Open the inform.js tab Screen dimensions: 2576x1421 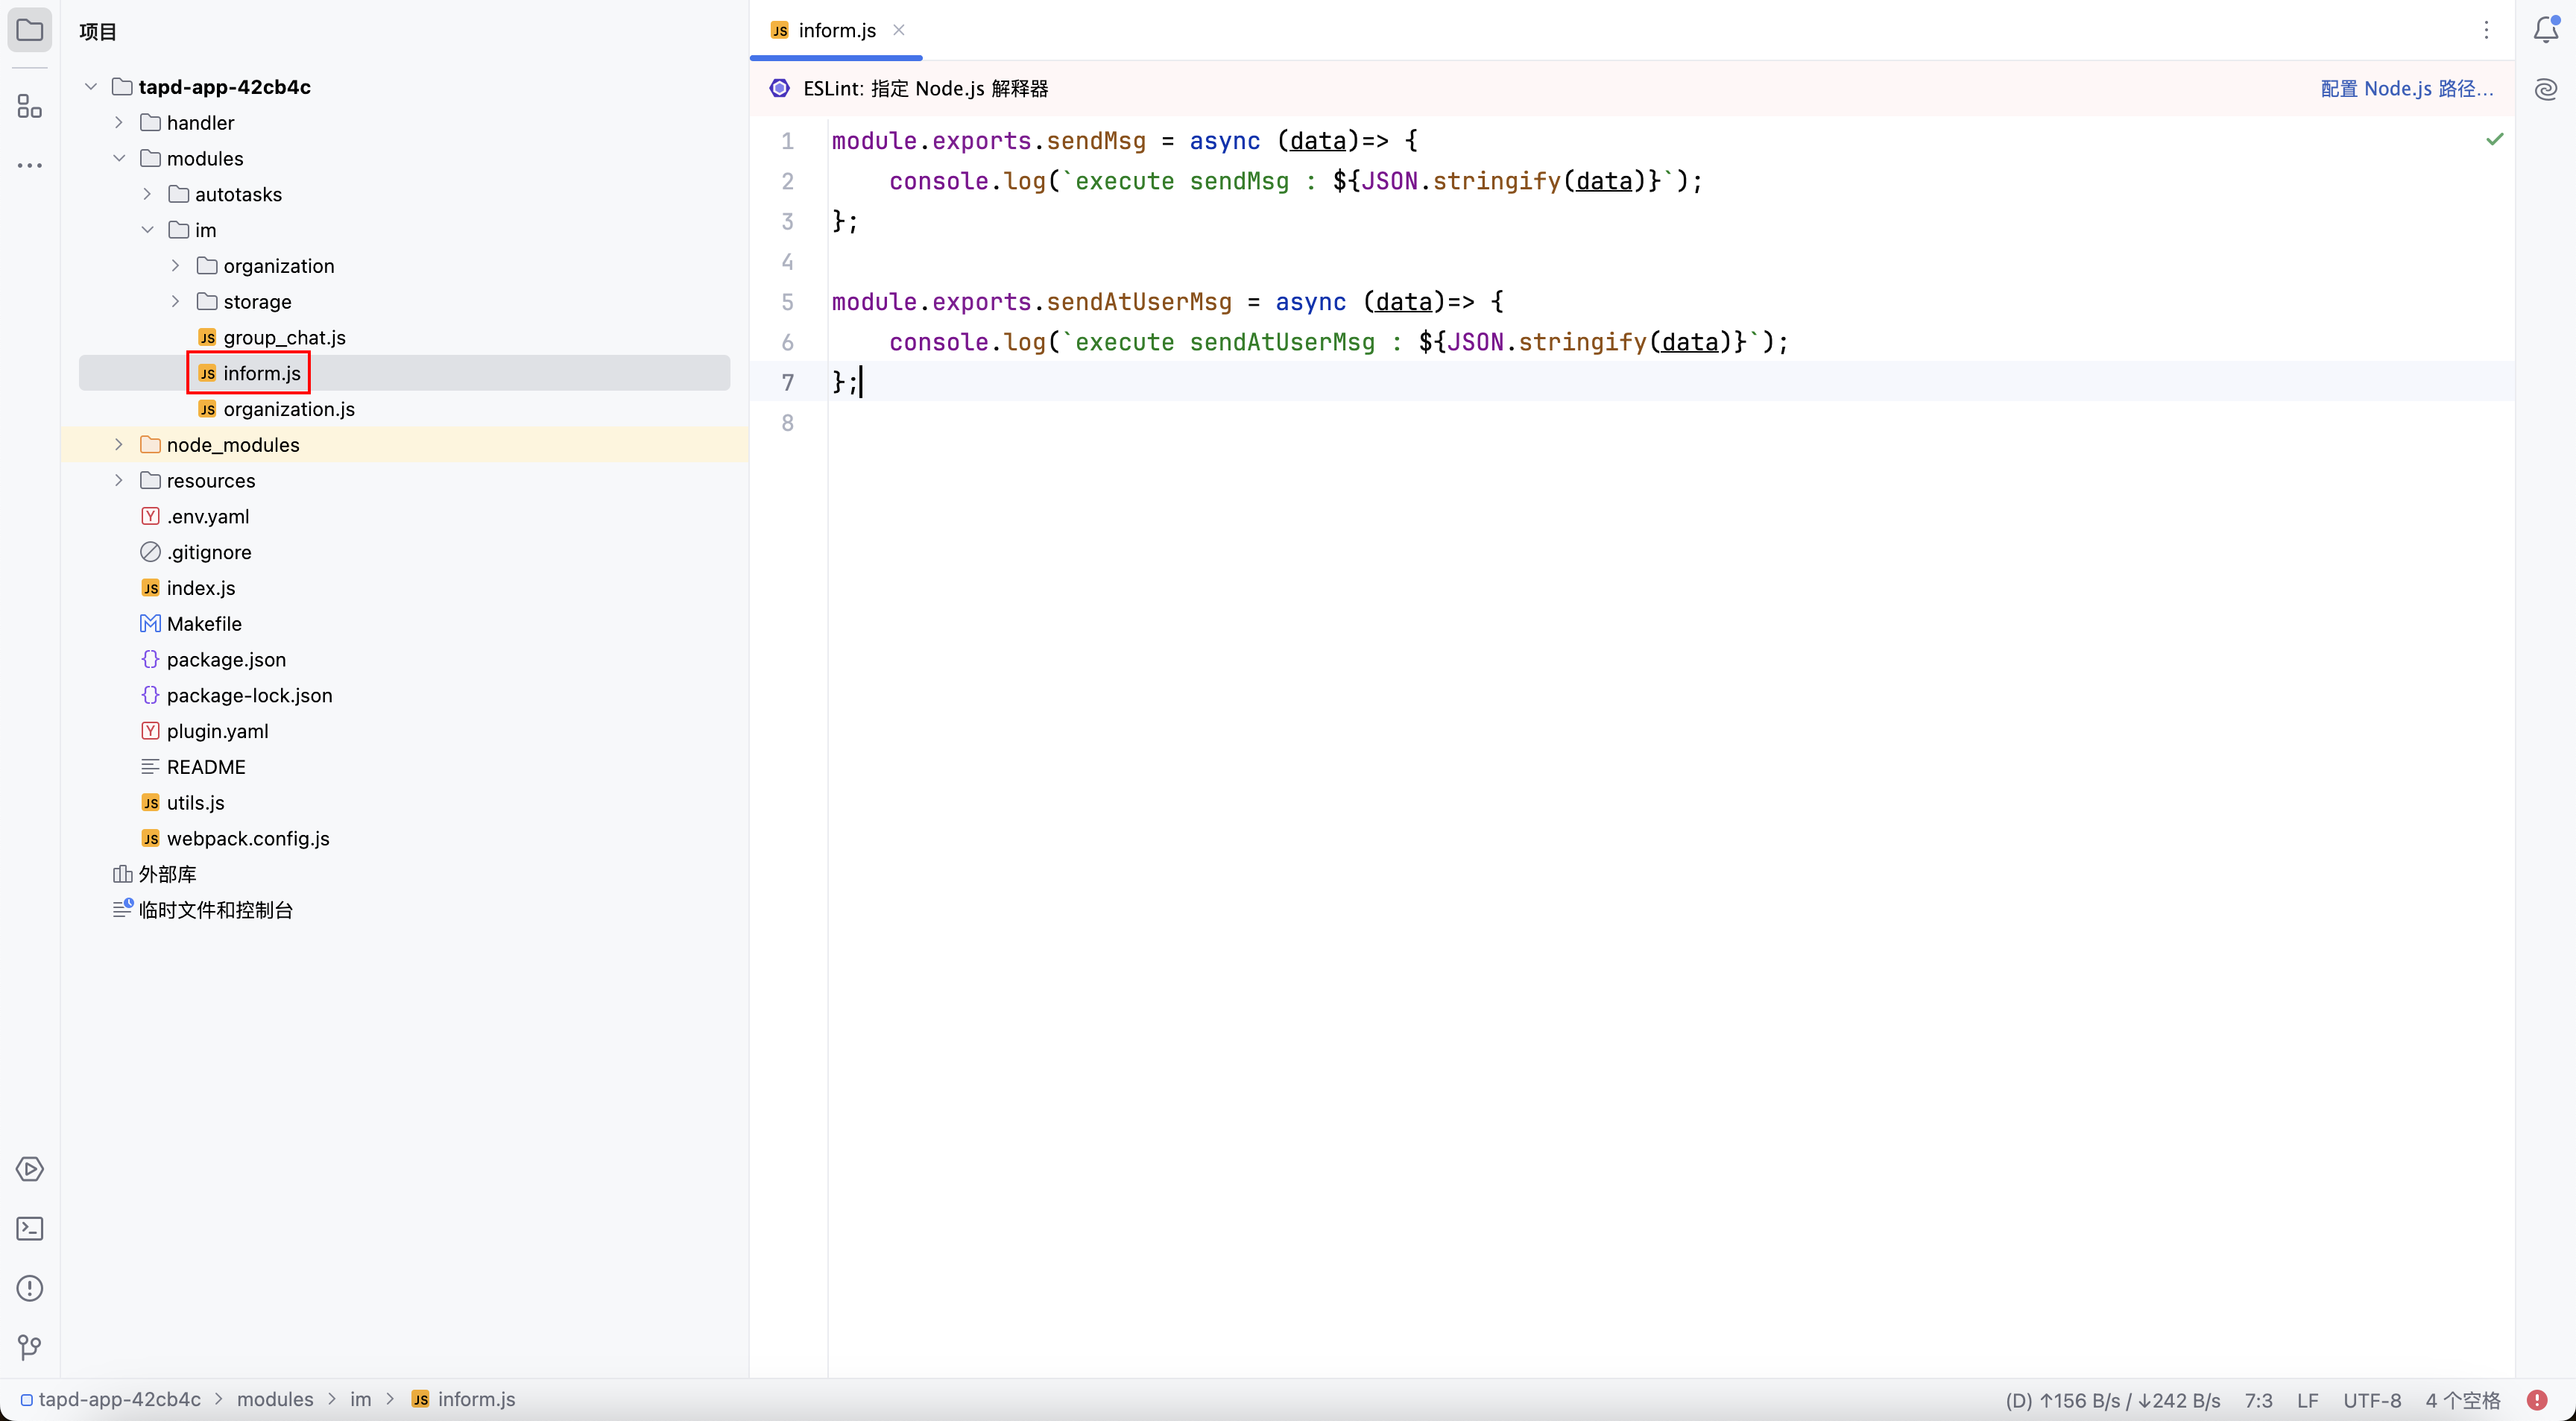point(836,30)
